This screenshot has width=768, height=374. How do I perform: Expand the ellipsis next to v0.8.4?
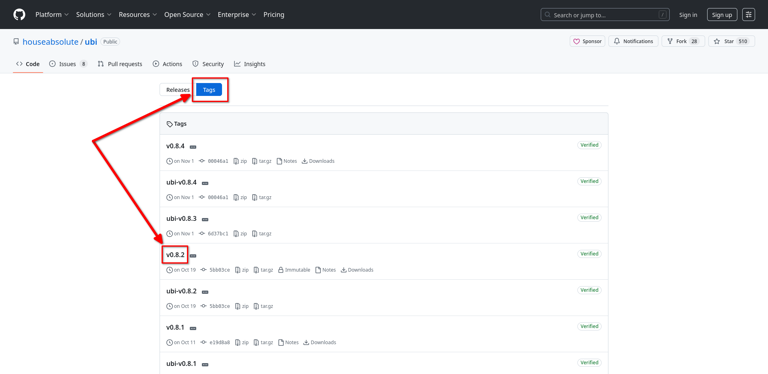tap(193, 147)
